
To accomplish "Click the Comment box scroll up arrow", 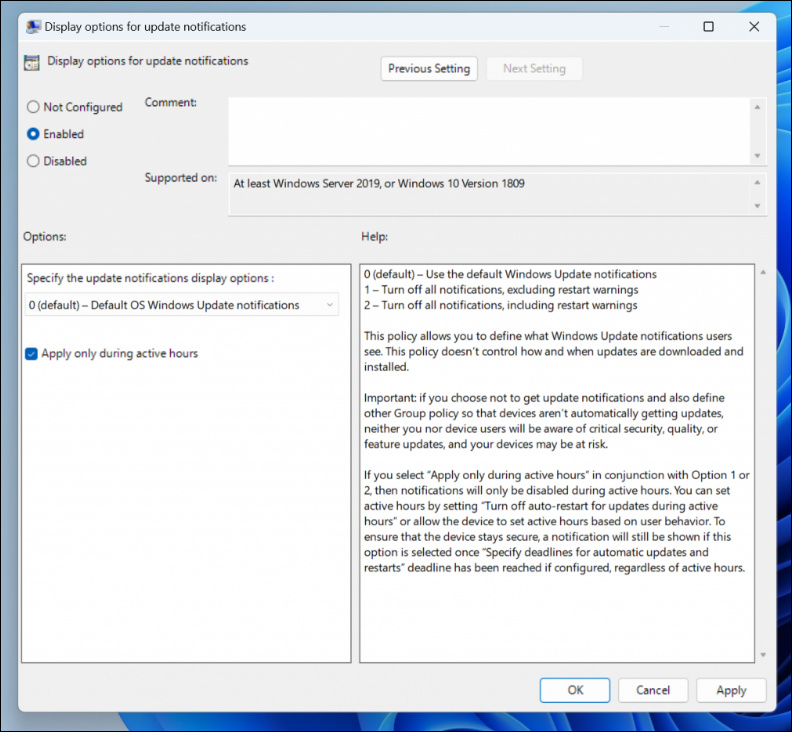I will coord(757,107).
